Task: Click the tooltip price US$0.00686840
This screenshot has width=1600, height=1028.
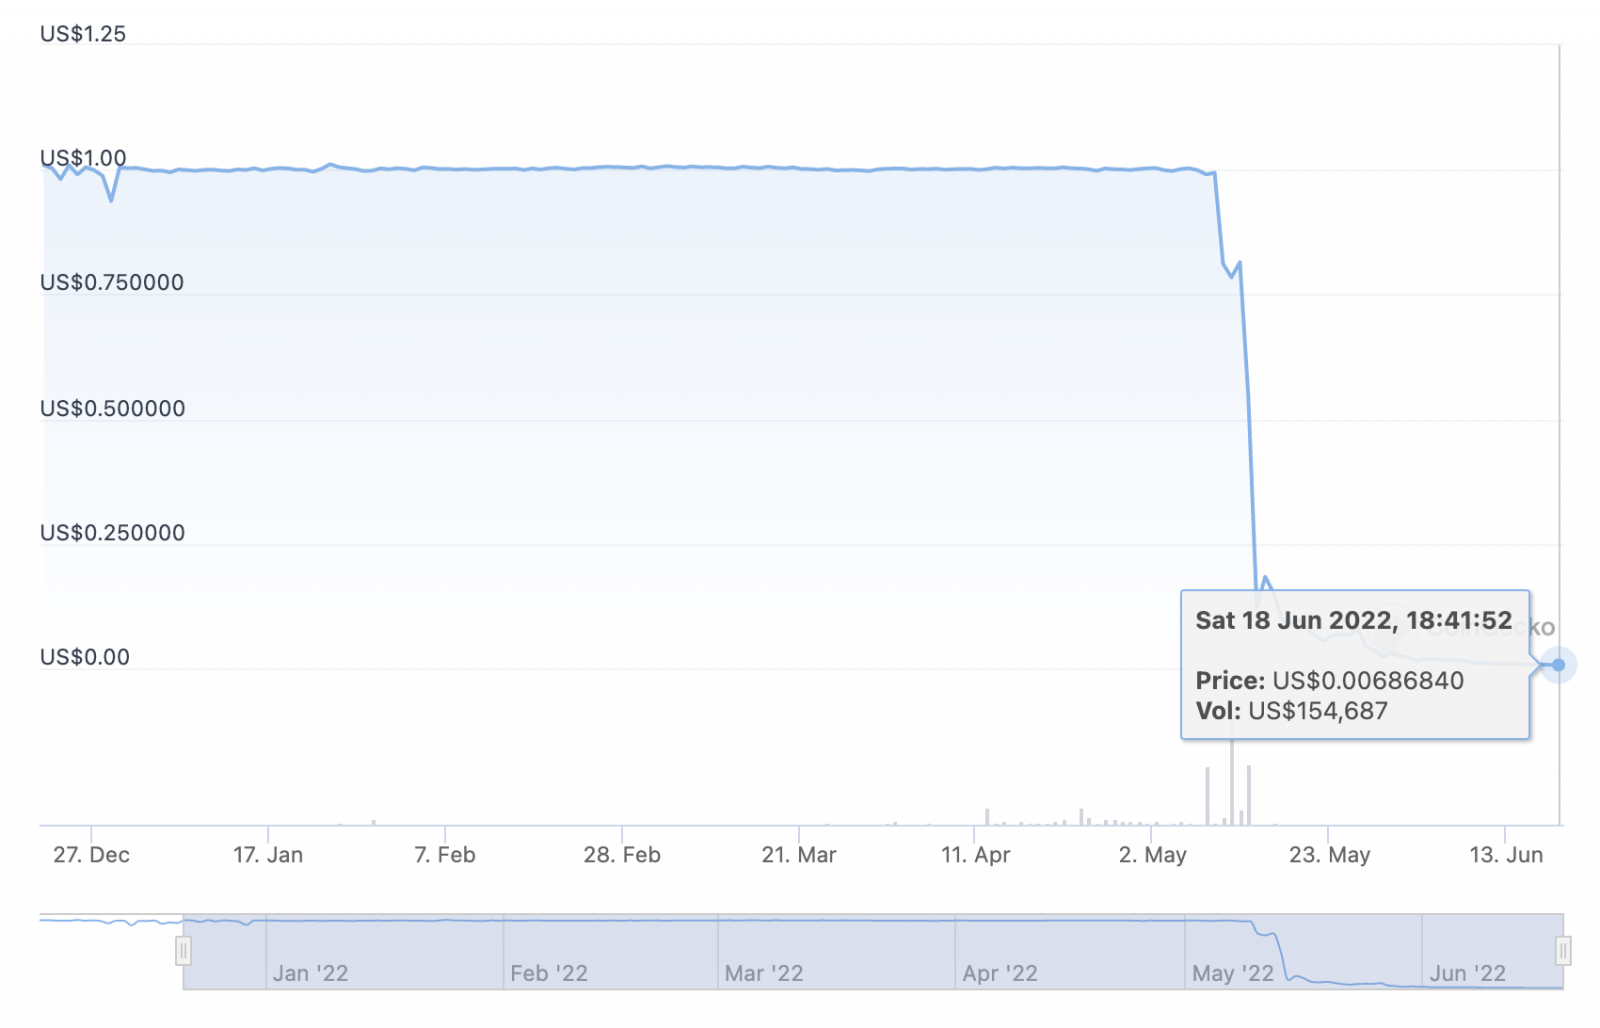Action: click(1367, 681)
